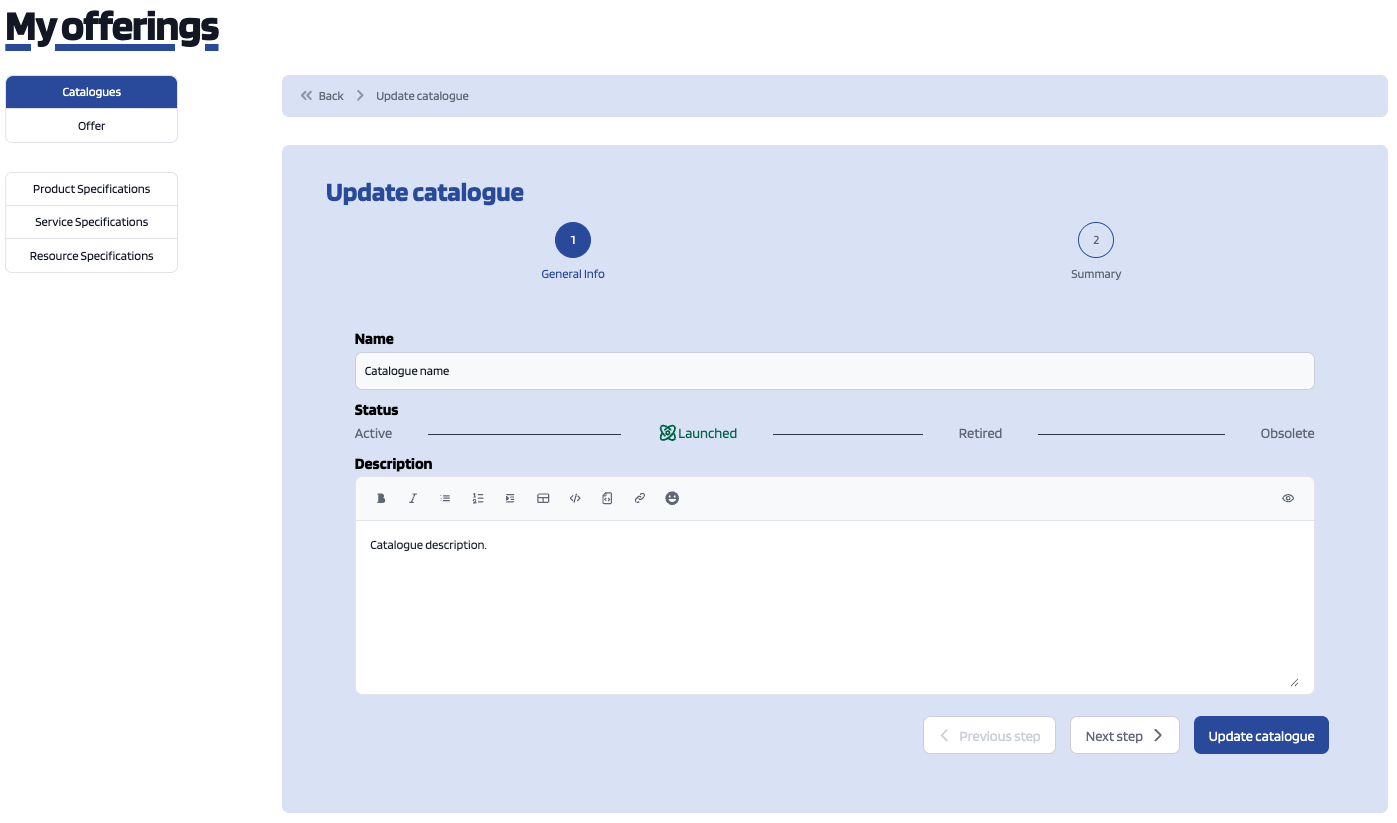The image size is (1397, 823).
Task: Set the catalogue status to Retired
Action: point(980,434)
